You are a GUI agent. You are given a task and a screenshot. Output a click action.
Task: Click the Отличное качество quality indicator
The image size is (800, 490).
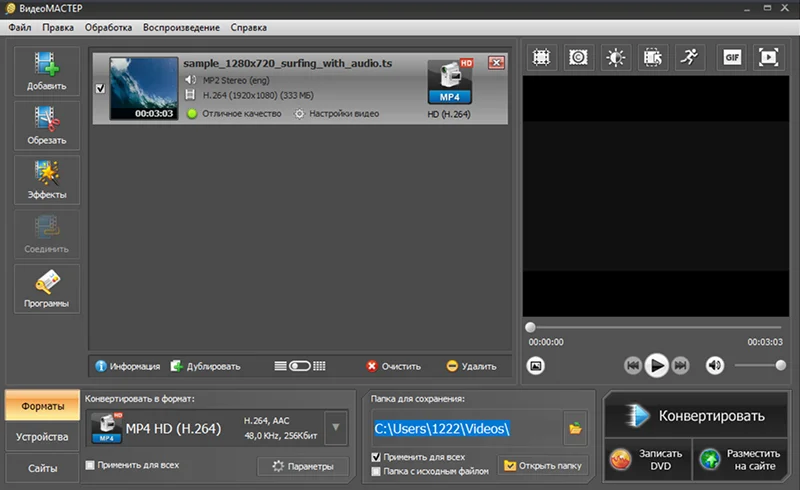(235, 113)
